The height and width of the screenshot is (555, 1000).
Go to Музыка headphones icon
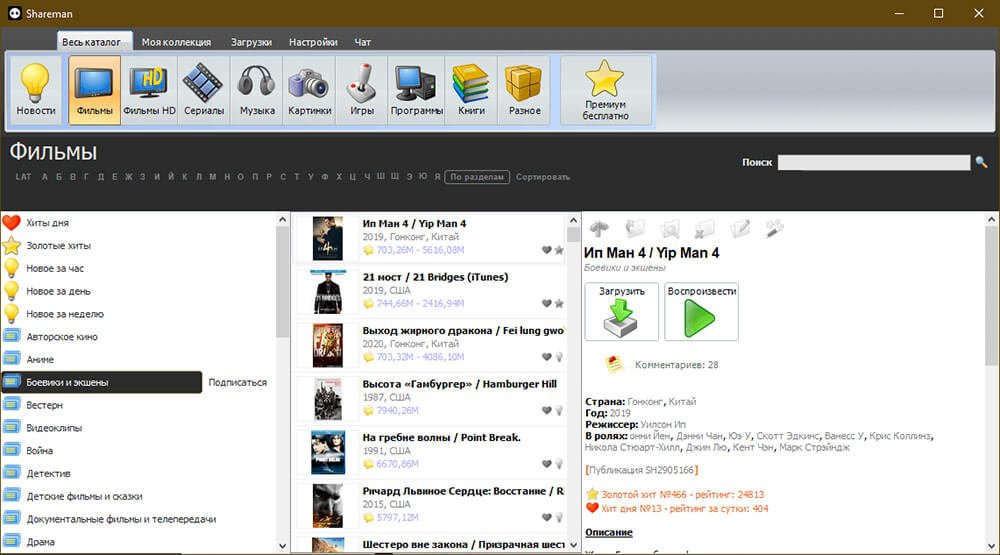point(257,90)
